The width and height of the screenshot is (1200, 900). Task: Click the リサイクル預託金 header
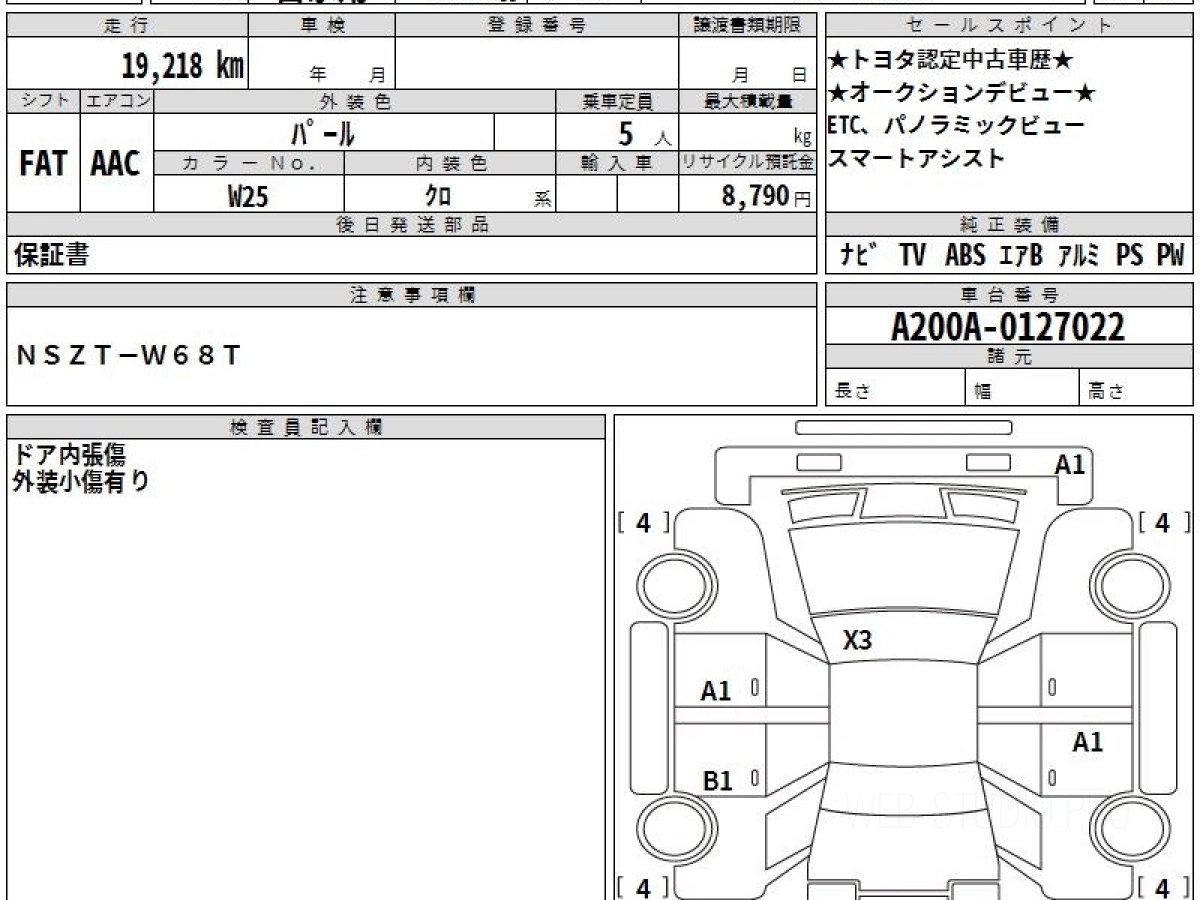747,163
